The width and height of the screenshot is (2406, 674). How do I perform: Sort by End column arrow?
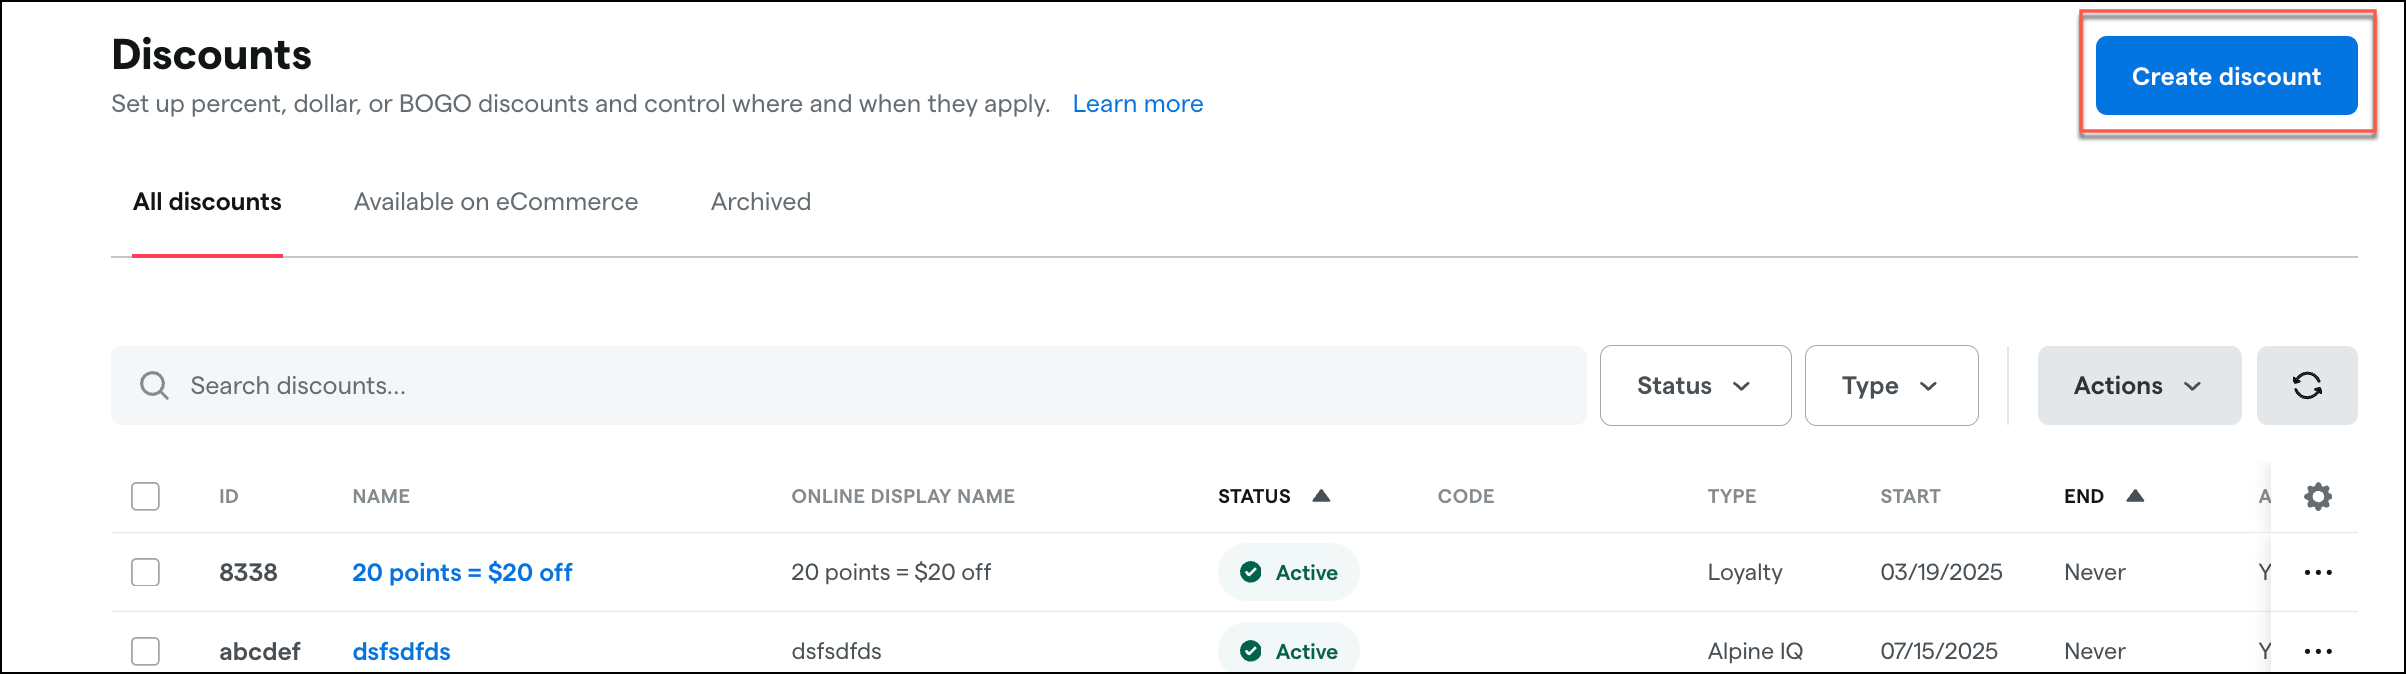point(2135,496)
